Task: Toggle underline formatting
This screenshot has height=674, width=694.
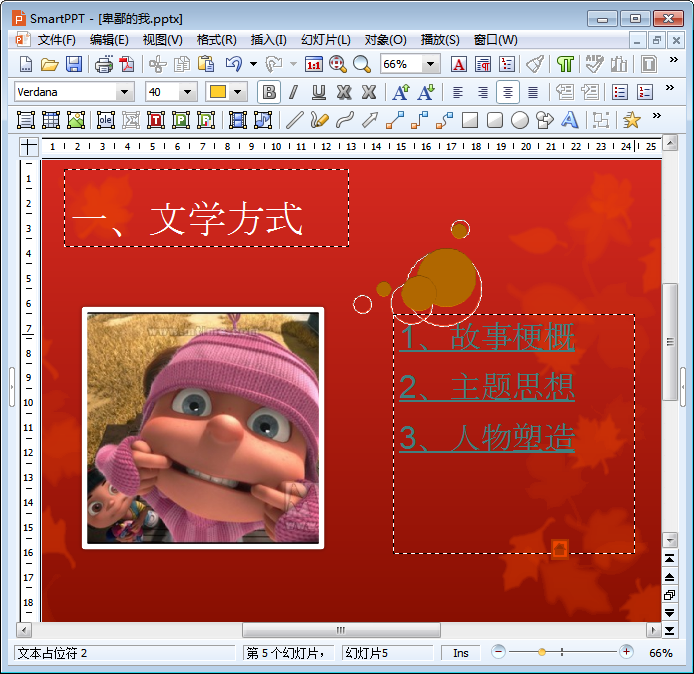Action: (x=318, y=92)
